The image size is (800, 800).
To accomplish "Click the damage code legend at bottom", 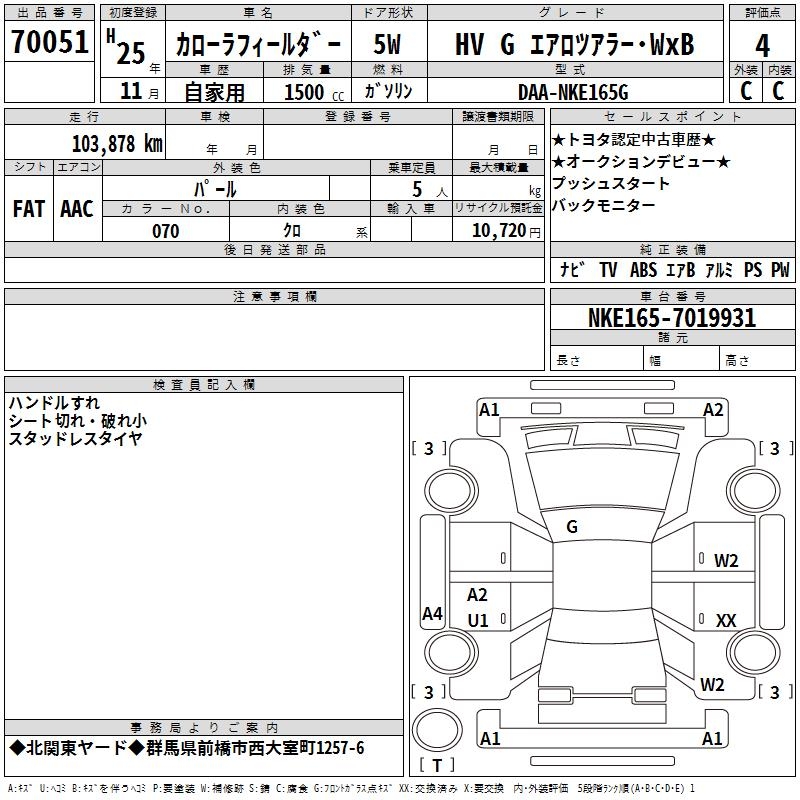I will [351, 788].
